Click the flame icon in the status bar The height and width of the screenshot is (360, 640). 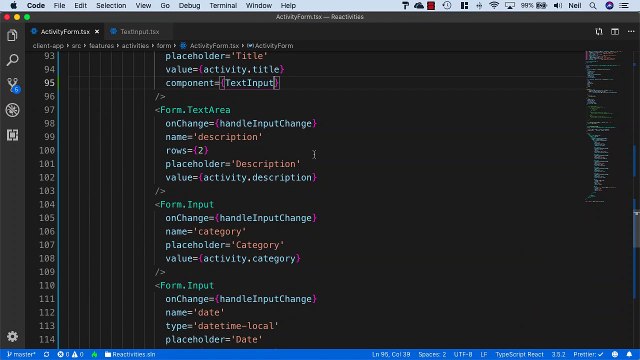(x=94, y=354)
